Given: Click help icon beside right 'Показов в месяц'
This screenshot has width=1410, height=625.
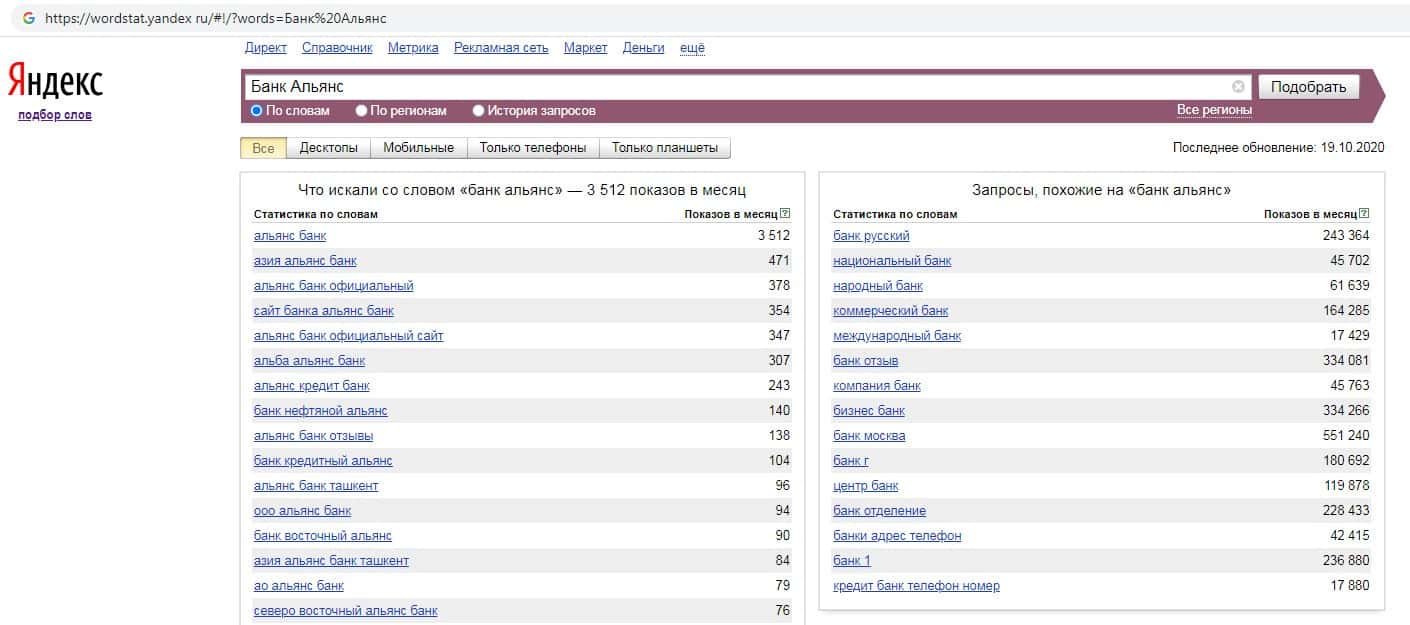Looking at the screenshot, I should [1364, 214].
